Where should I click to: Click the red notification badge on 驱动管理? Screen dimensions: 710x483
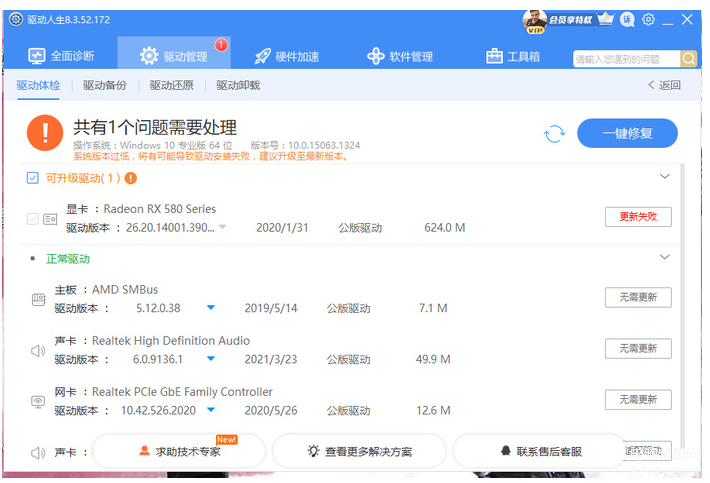(221, 45)
